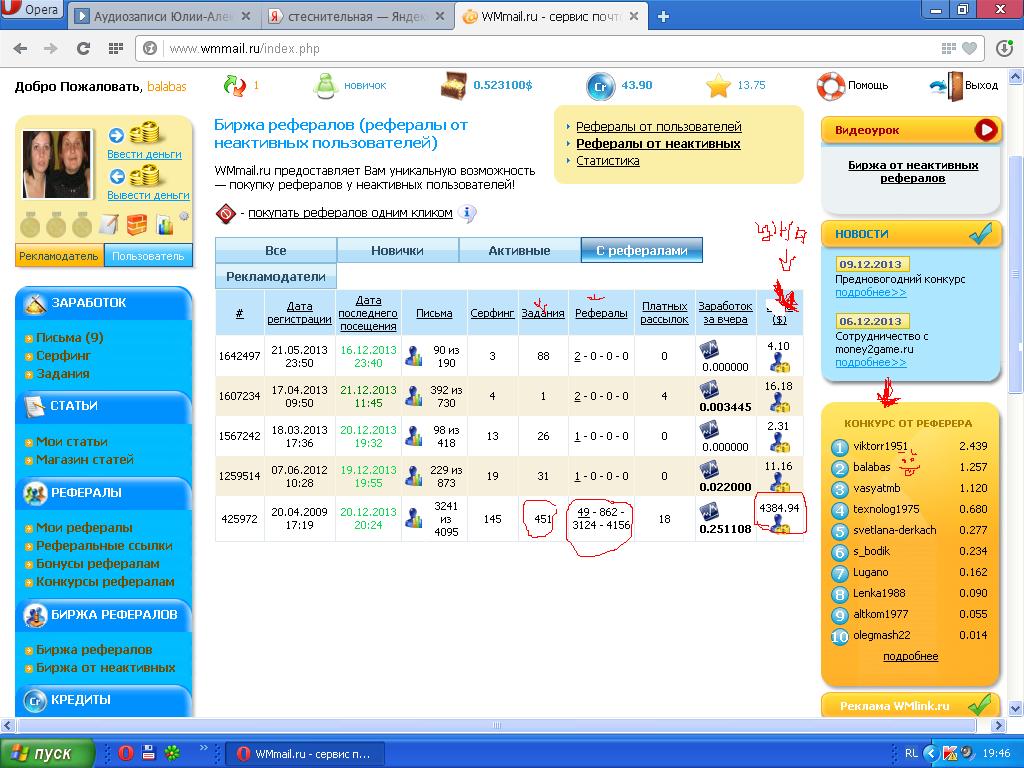This screenshot has width=1024, height=768.
Task: Open earnings graph icon for user 1607234
Action: (709, 391)
